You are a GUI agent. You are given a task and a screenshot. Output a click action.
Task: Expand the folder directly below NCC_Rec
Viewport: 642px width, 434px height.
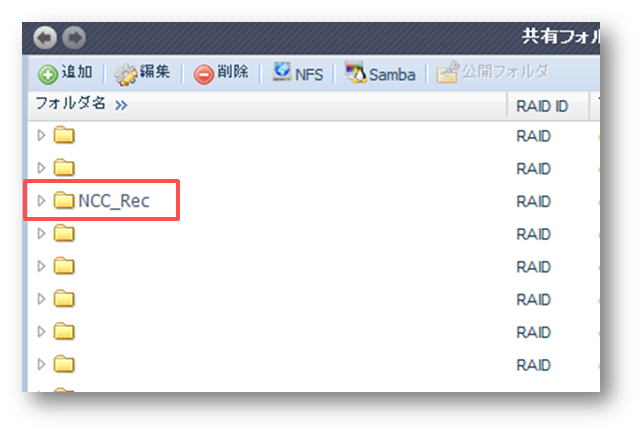[41, 234]
